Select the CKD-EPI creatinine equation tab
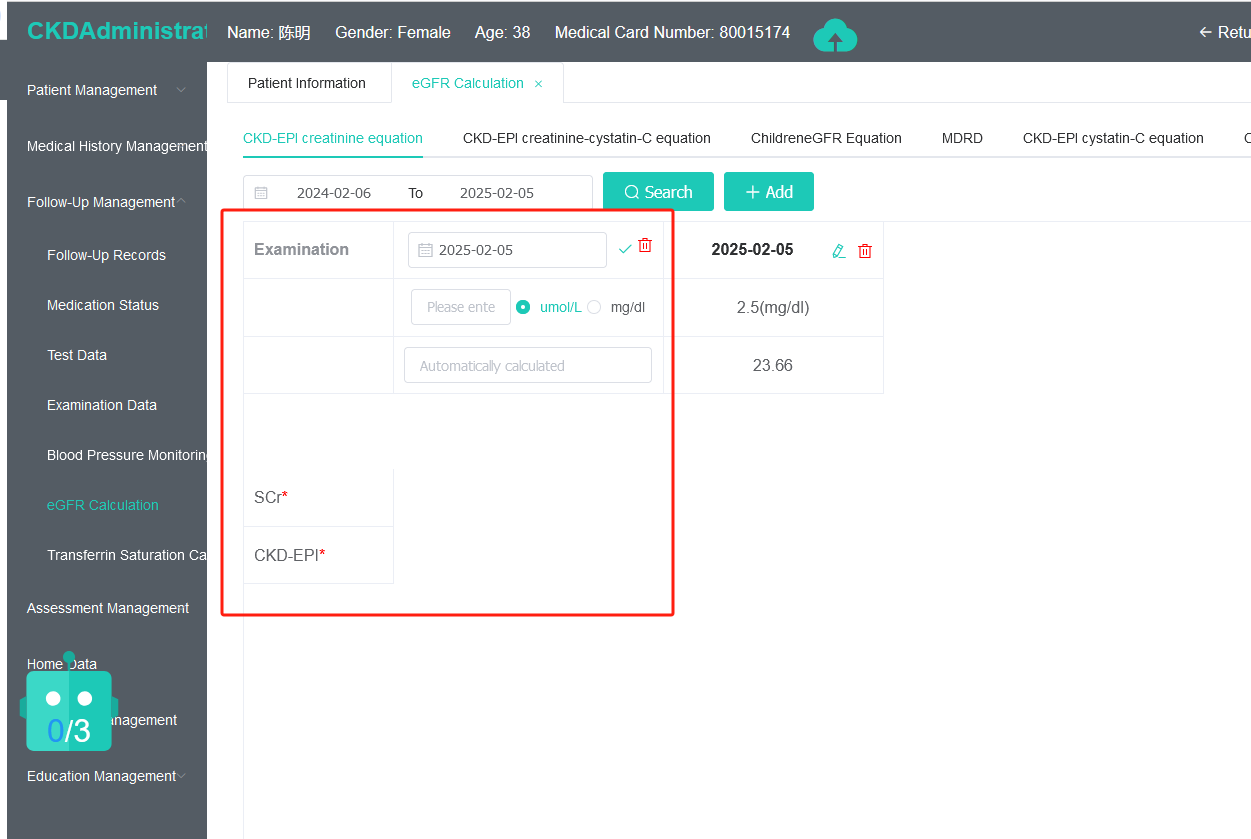Viewport: 1251px width, 839px height. [333, 138]
